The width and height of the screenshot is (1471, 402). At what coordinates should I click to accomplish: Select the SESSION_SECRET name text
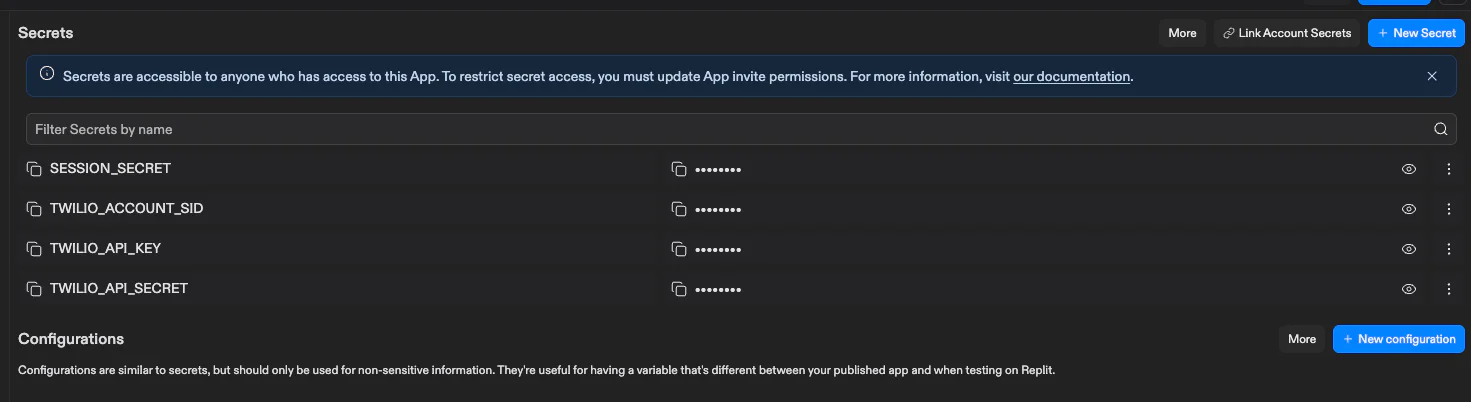[110, 169]
